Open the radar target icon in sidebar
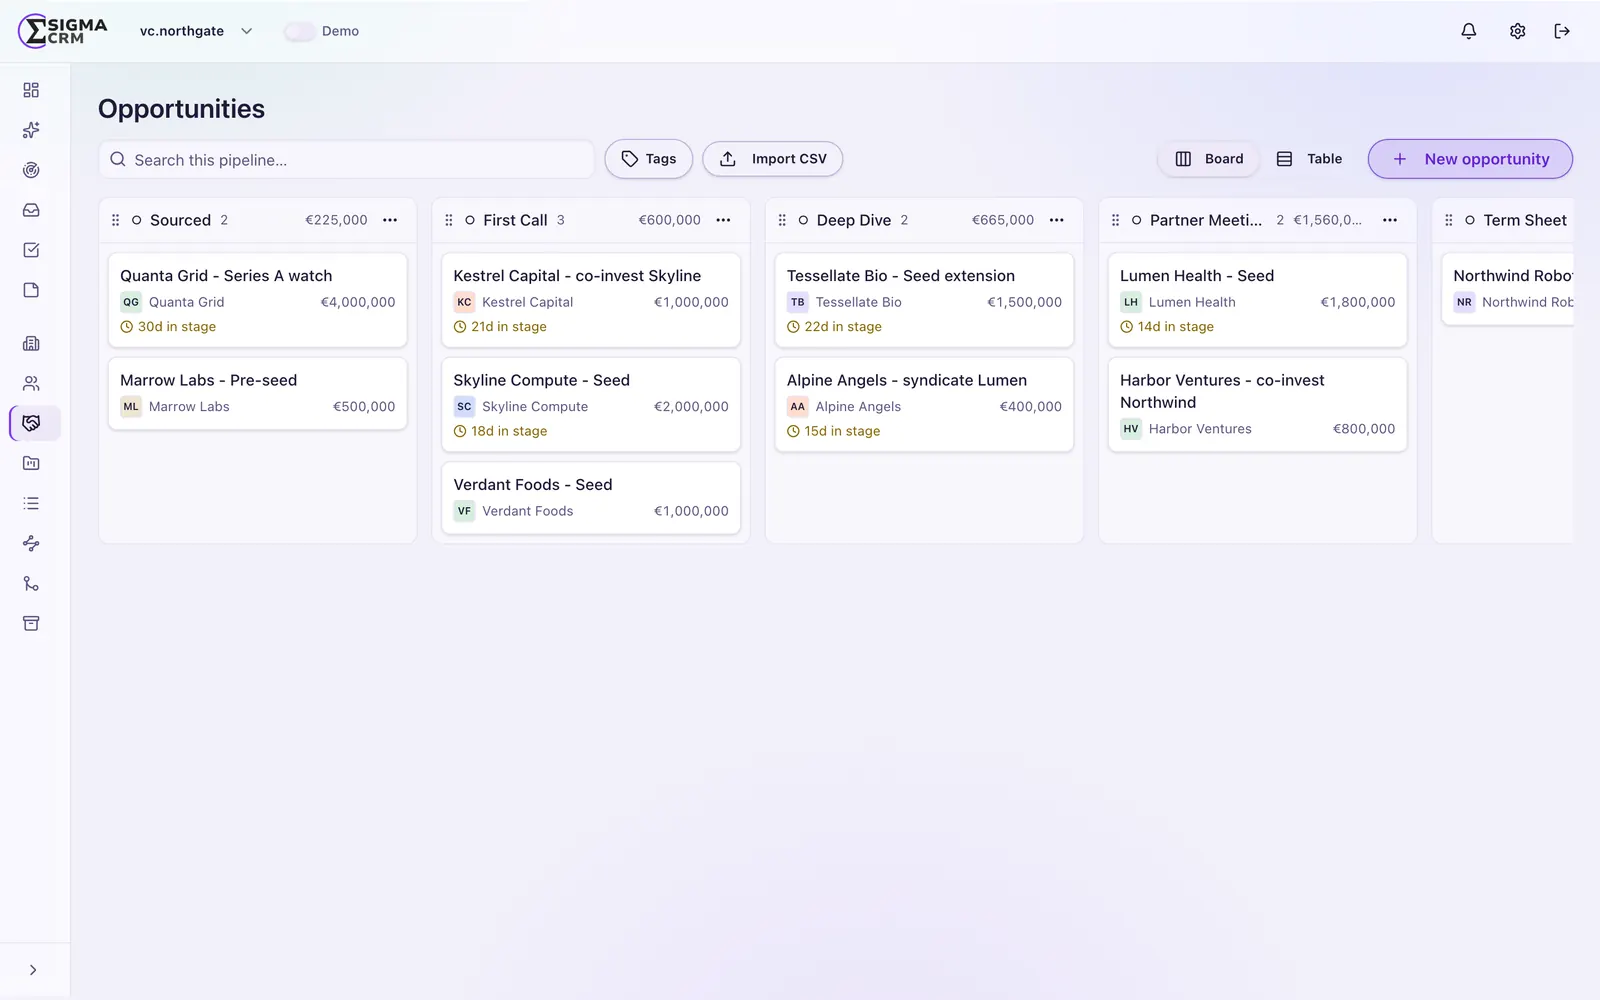Viewport: 1600px width, 1000px height. (31, 170)
